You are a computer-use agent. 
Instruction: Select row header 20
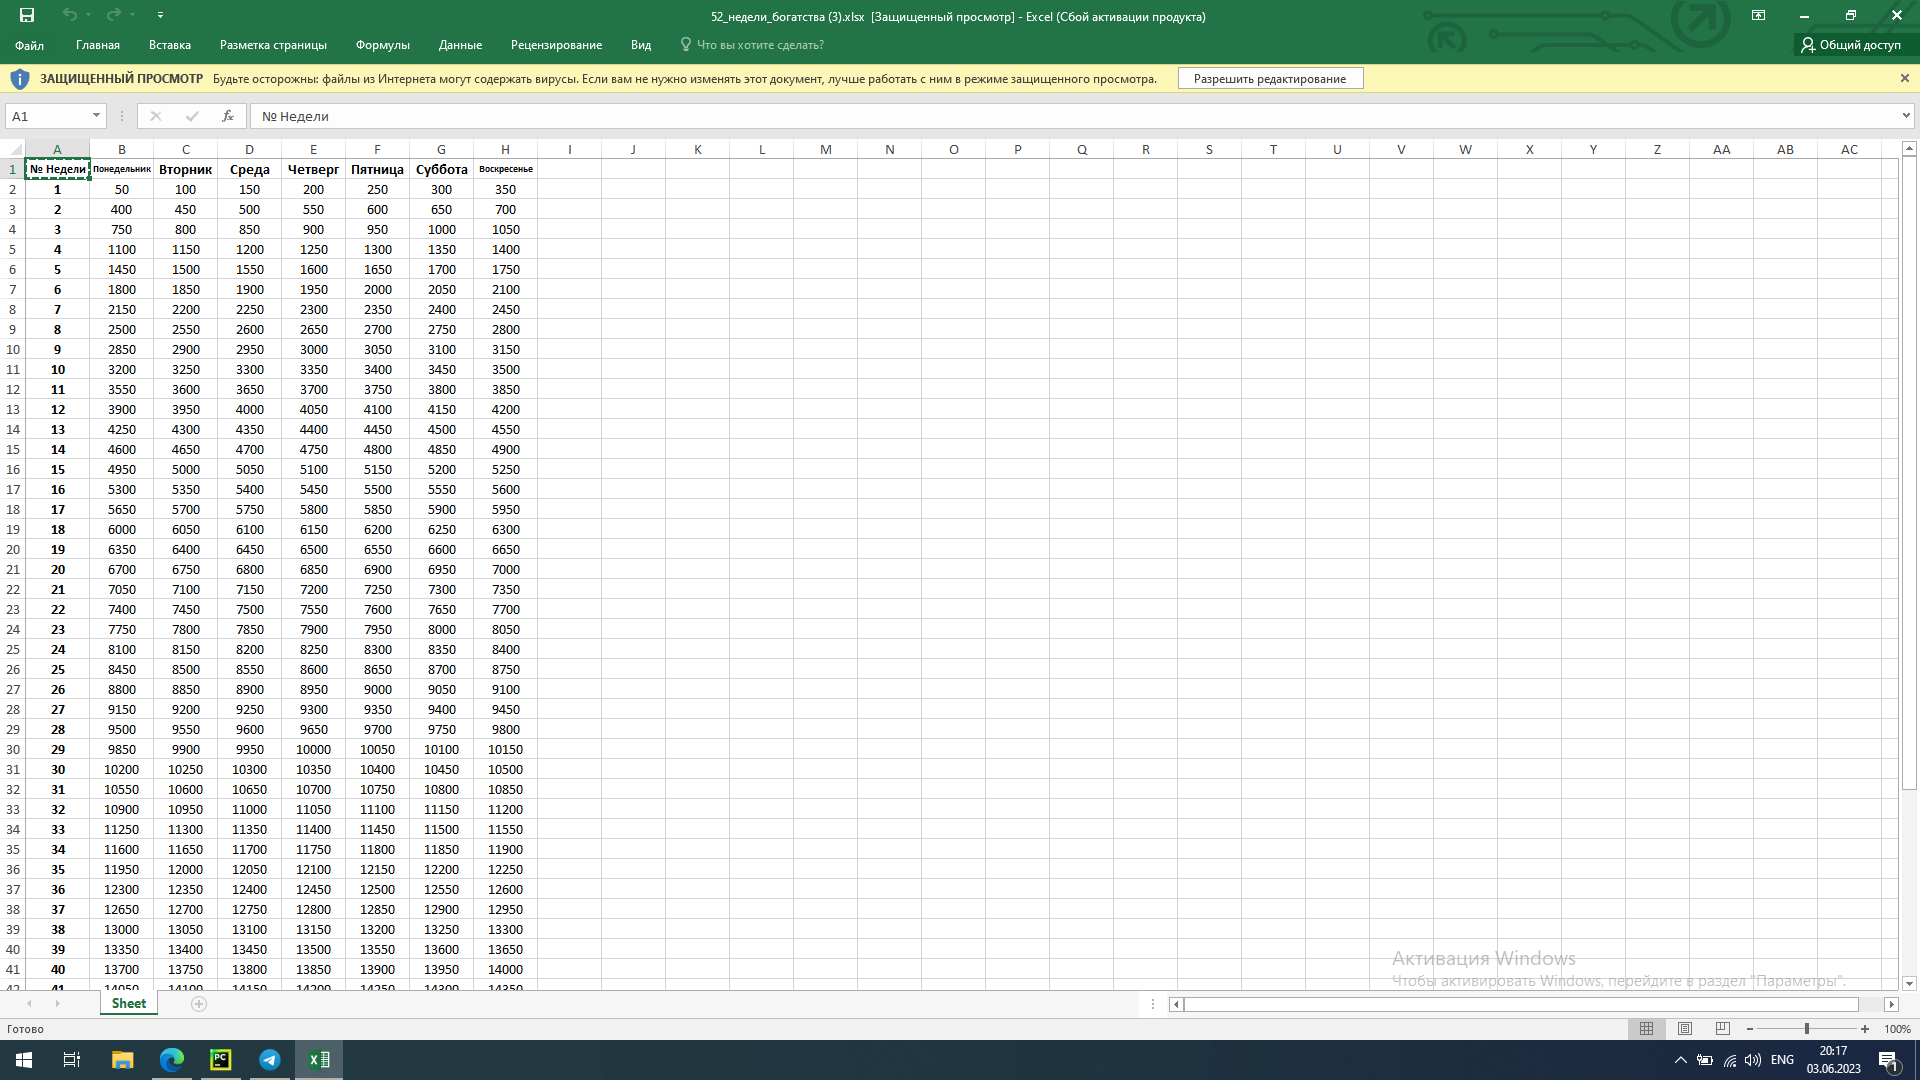13,549
